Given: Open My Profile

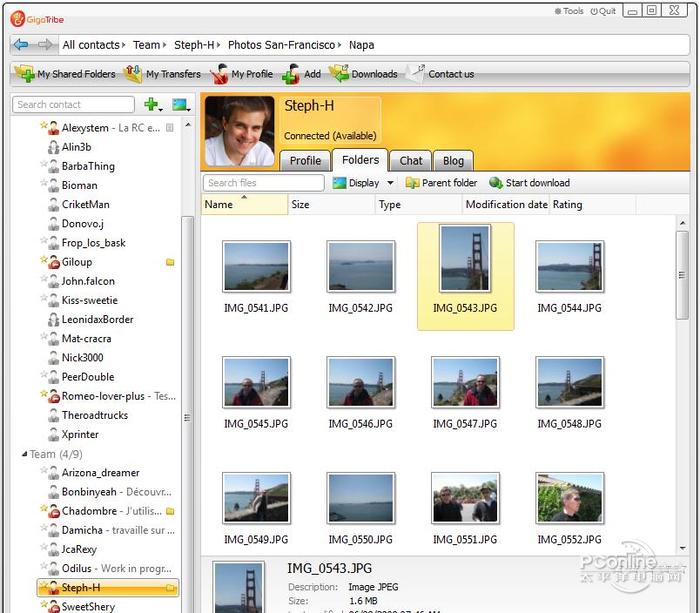Looking at the screenshot, I should pos(242,74).
